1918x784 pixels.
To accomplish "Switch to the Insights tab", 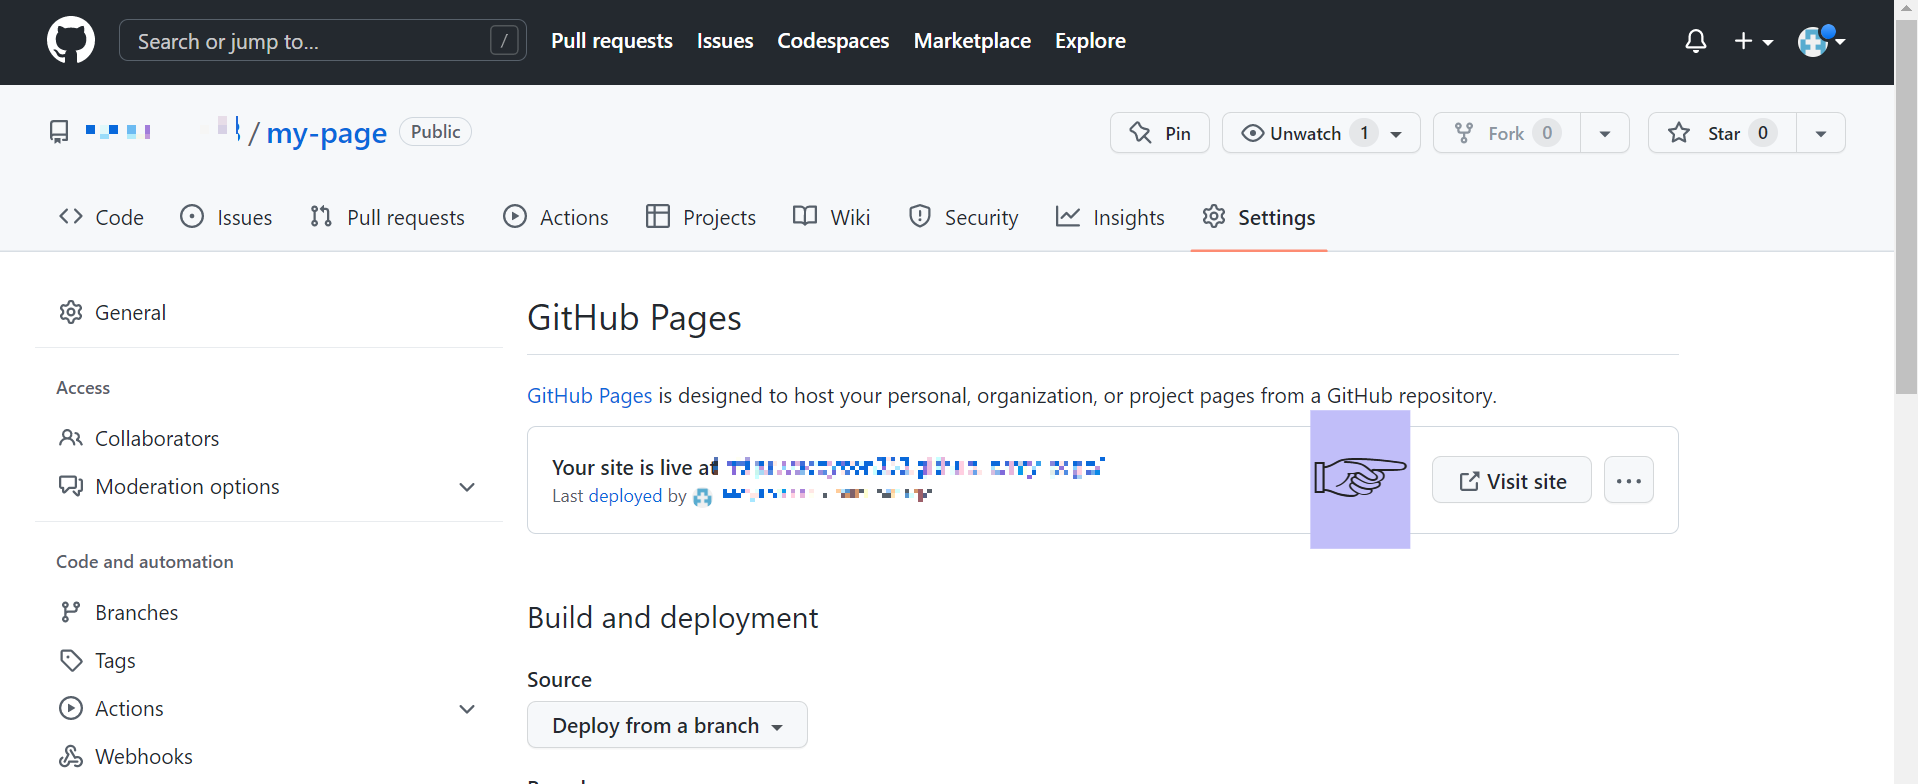I will tap(1110, 217).
